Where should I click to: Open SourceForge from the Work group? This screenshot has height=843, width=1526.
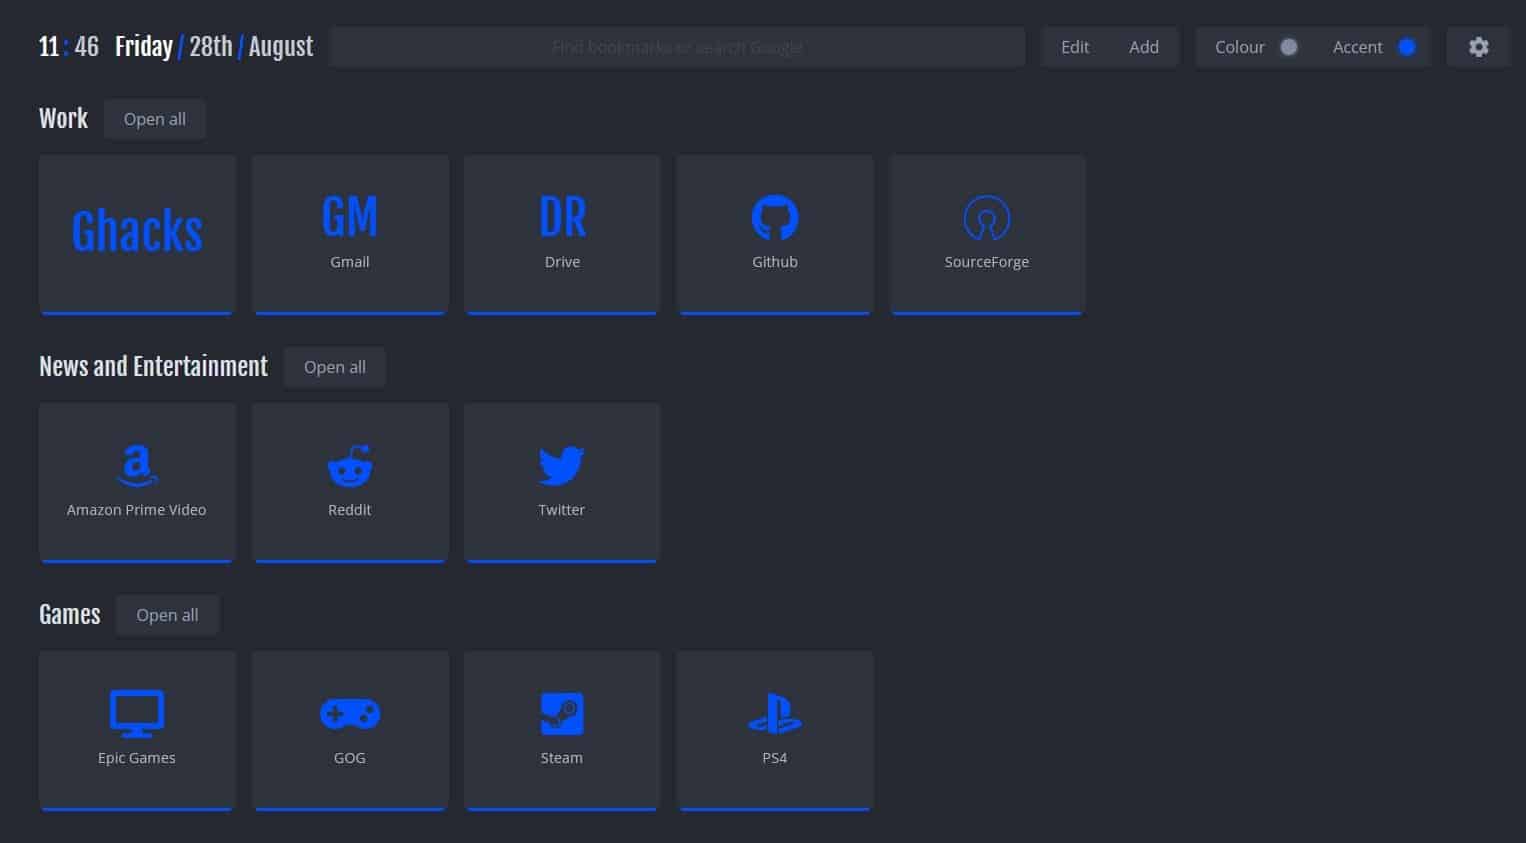coord(987,218)
